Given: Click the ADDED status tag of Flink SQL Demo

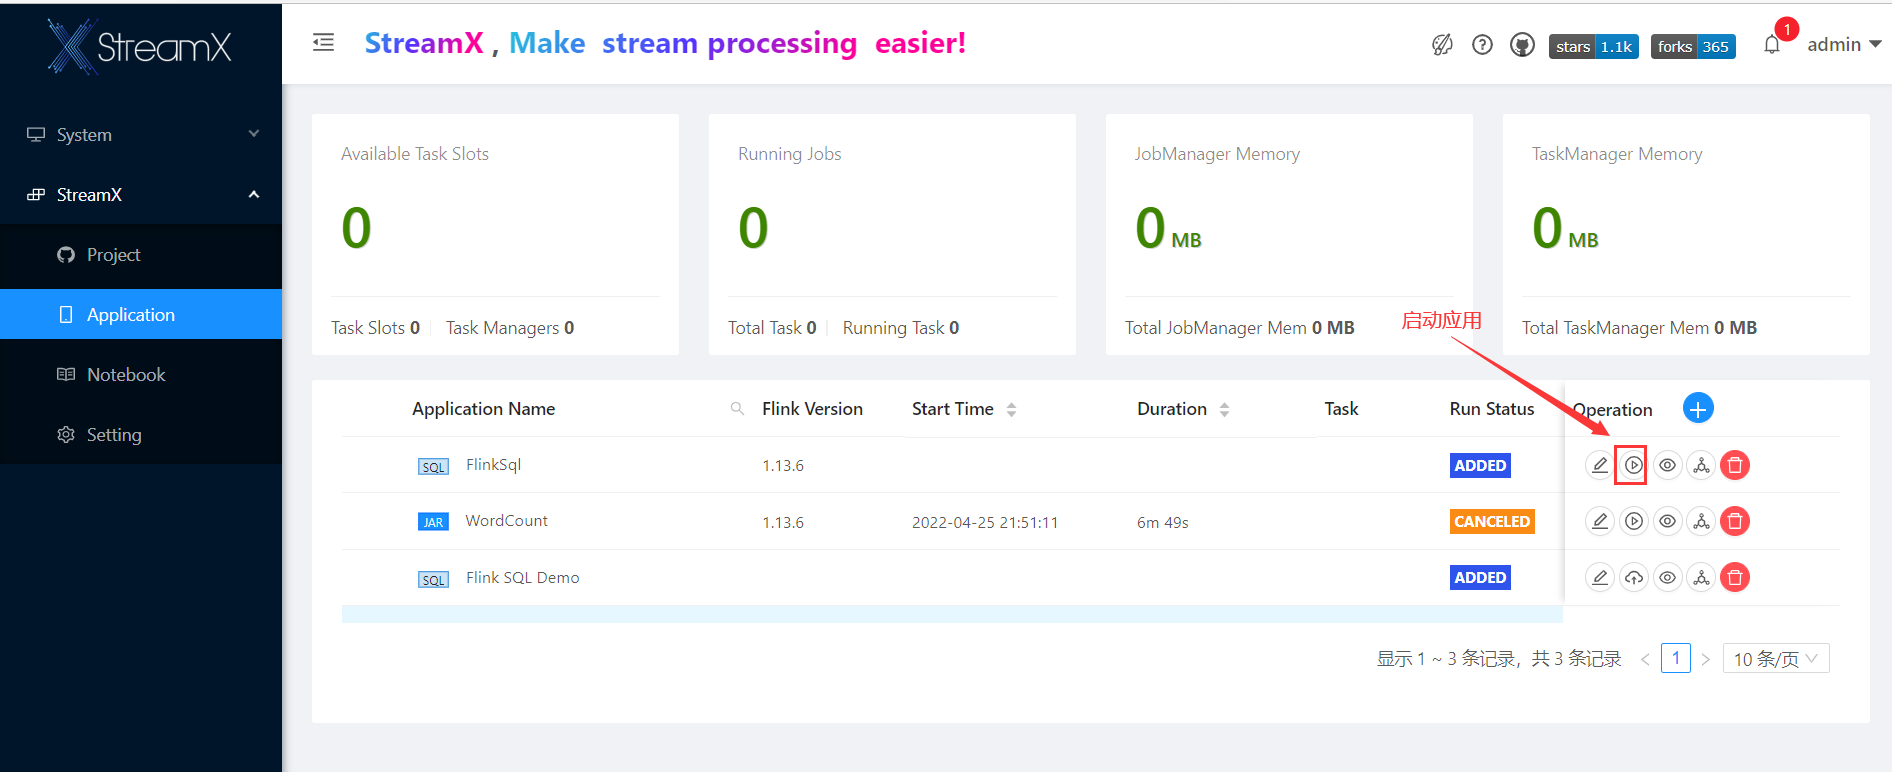Looking at the screenshot, I should [x=1480, y=577].
